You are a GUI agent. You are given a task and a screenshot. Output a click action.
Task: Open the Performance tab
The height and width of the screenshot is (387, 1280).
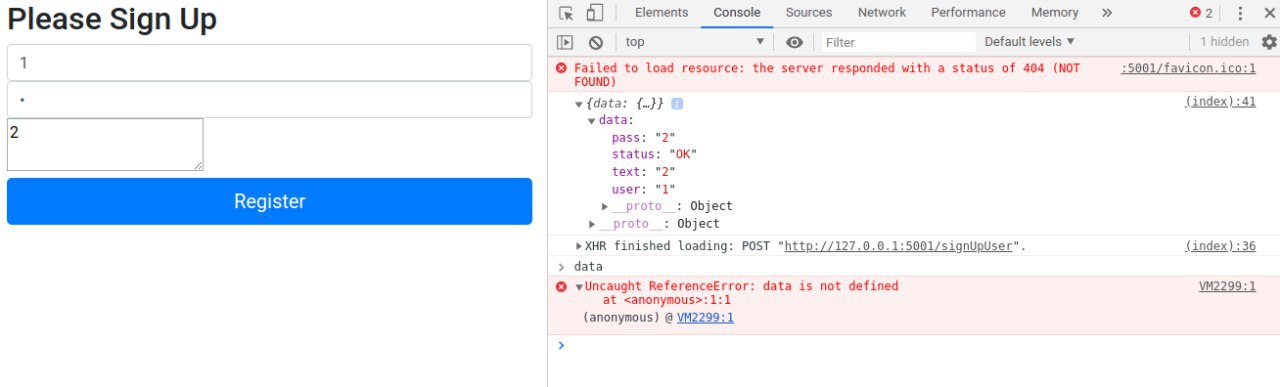[968, 13]
